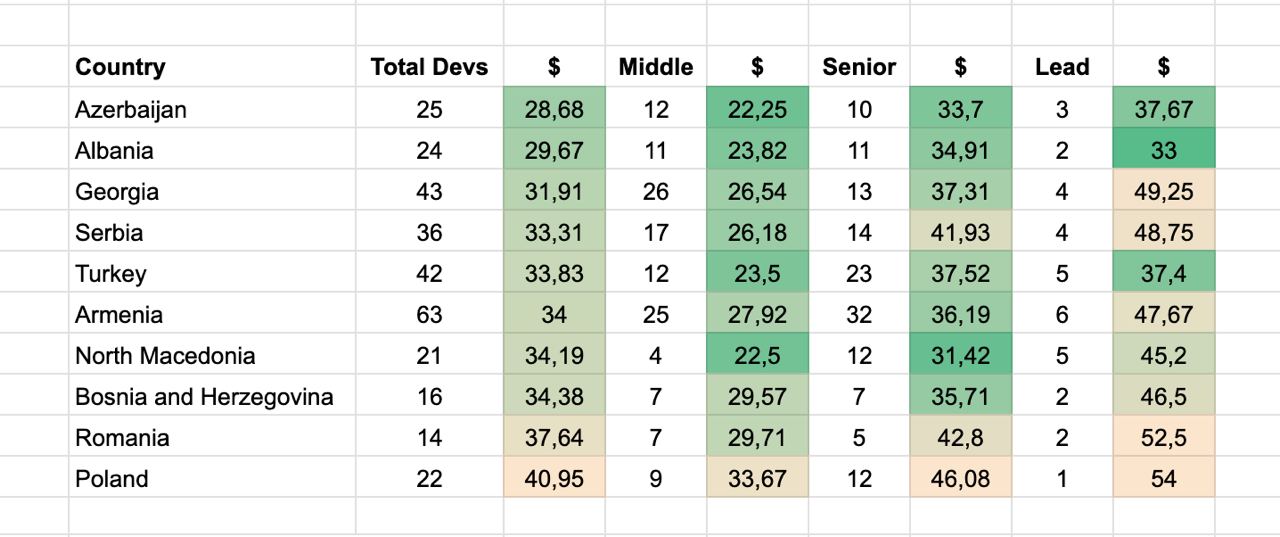The width and height of the screenshot is (1280, 537).
Task: Click Azerbaijan's Middle salary cell 22,25
Action: pos(757,109)
